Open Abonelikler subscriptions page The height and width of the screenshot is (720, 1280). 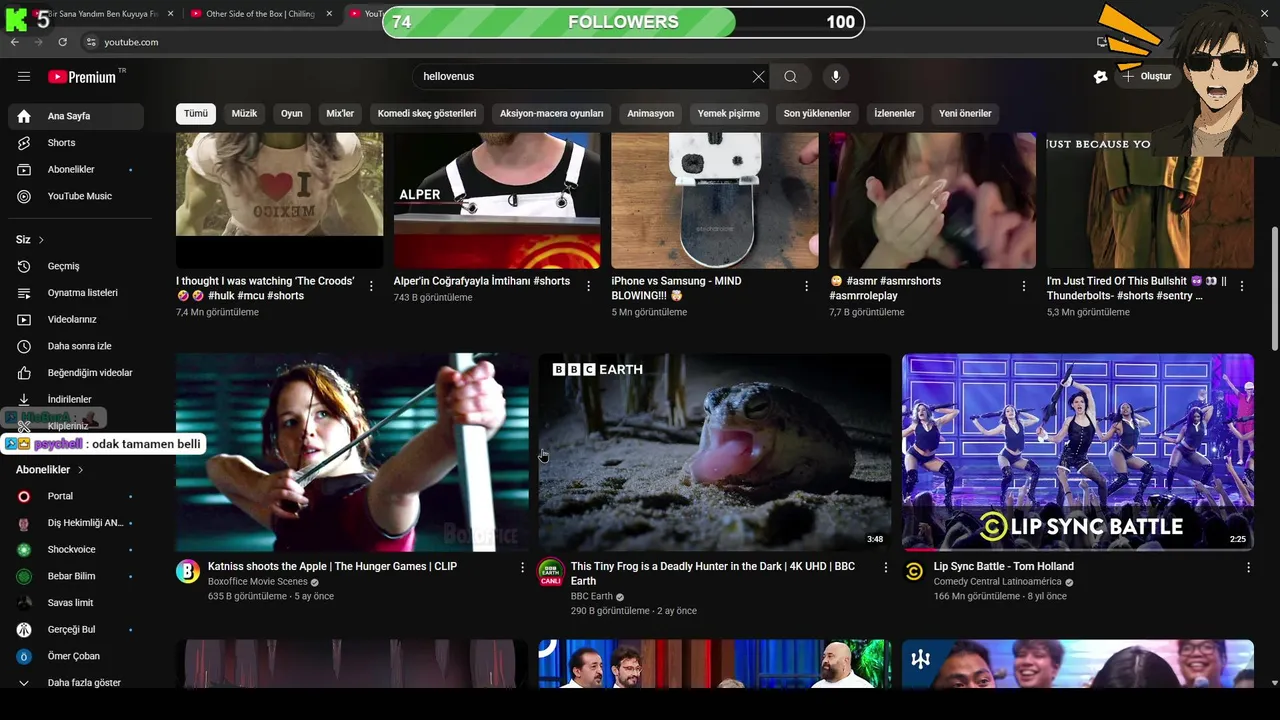tap(76, 170)
